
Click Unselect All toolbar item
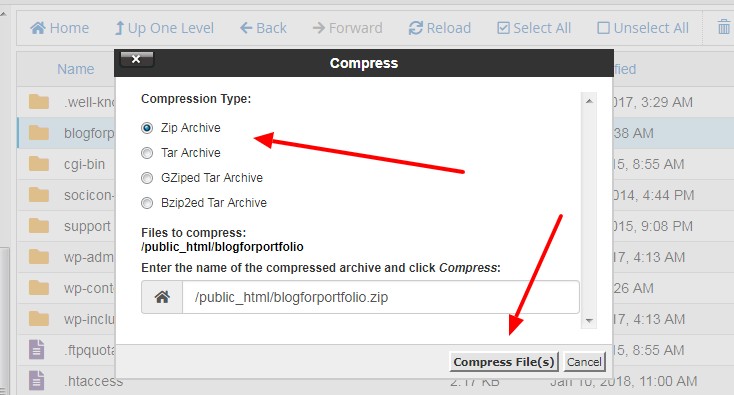(x=643, y=28)
